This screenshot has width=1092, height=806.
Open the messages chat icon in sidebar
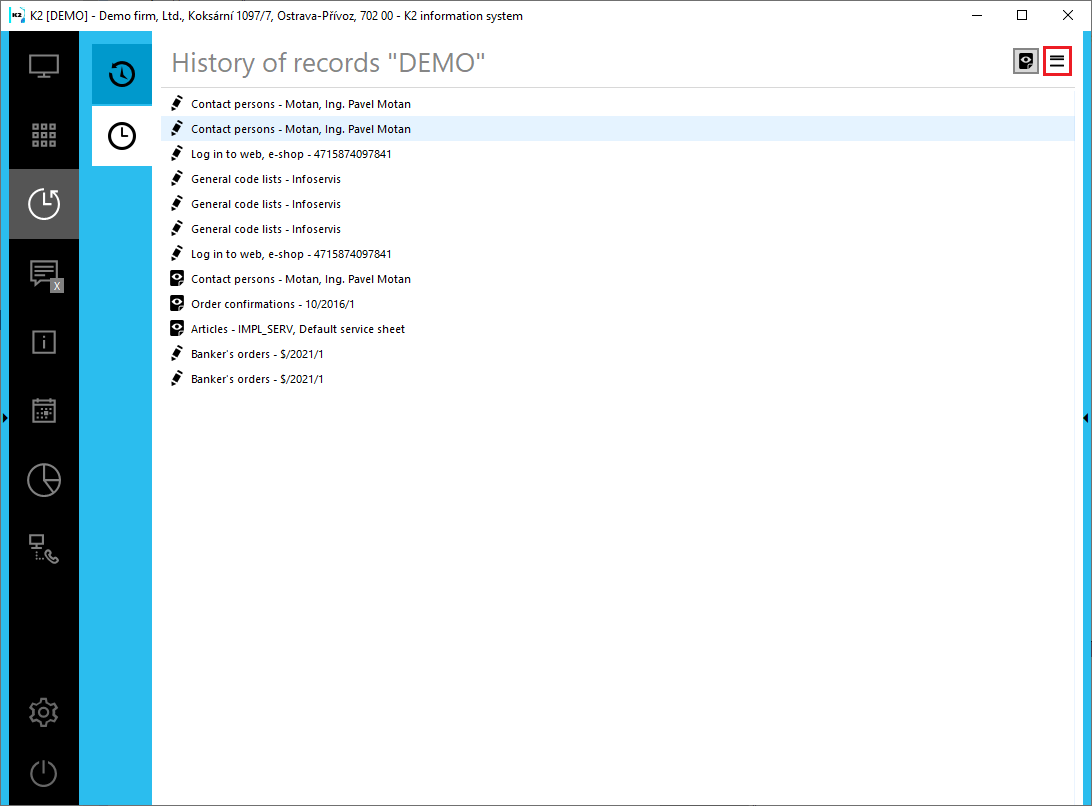[44, 274]
